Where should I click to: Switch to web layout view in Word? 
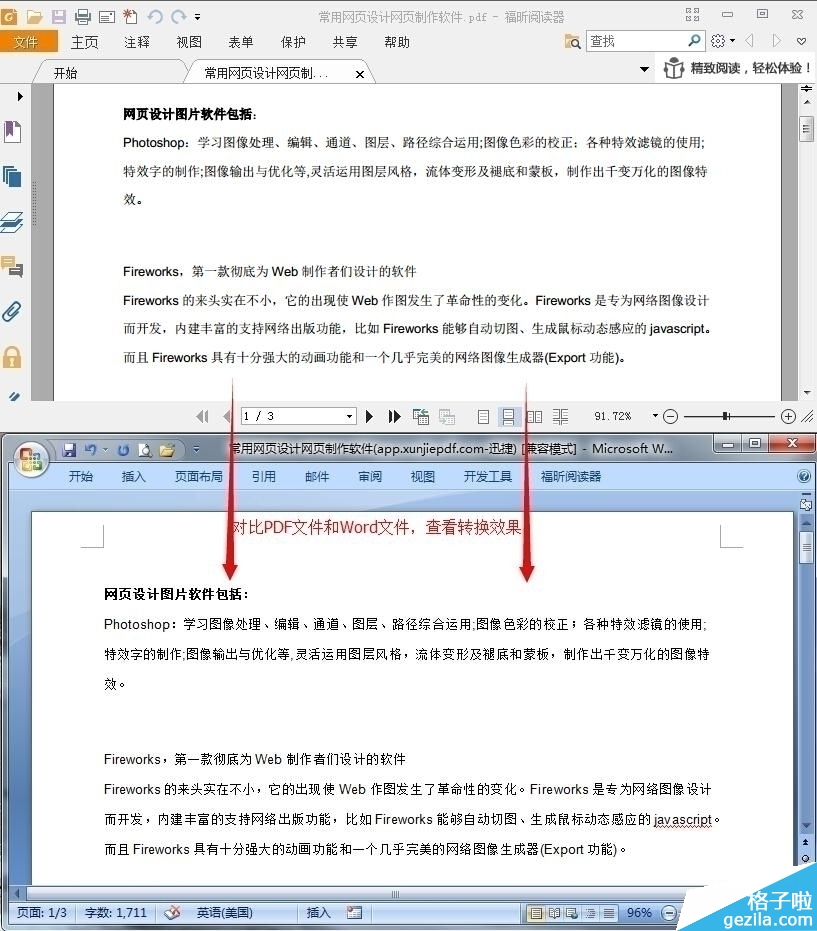coord(572,913)
